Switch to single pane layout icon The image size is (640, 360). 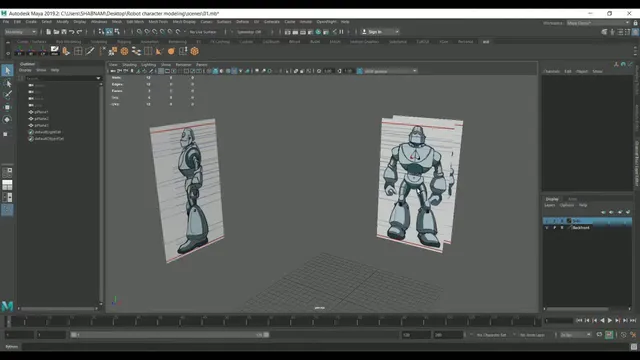tap(7, 173)
